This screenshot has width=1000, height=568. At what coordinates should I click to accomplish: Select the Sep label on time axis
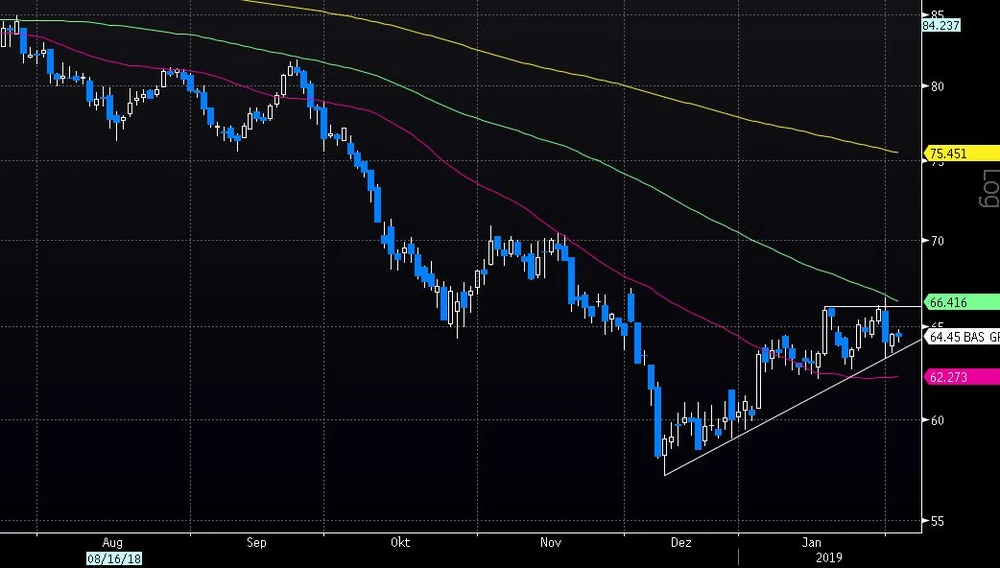pyautogui.click(x=256, y=542)
